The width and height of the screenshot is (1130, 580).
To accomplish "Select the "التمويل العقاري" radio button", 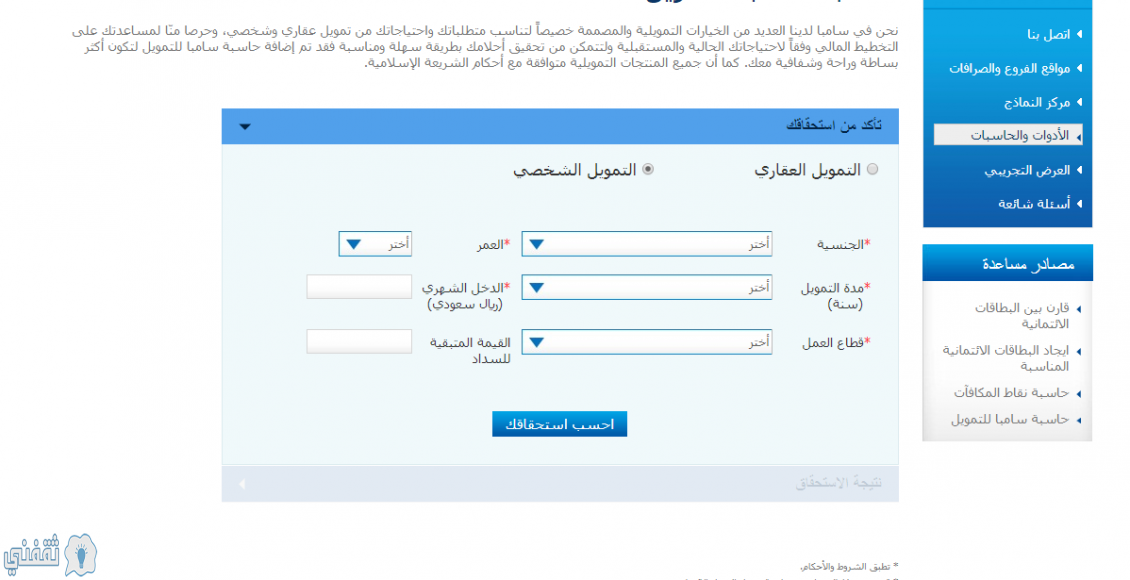I will coord(873,169).
